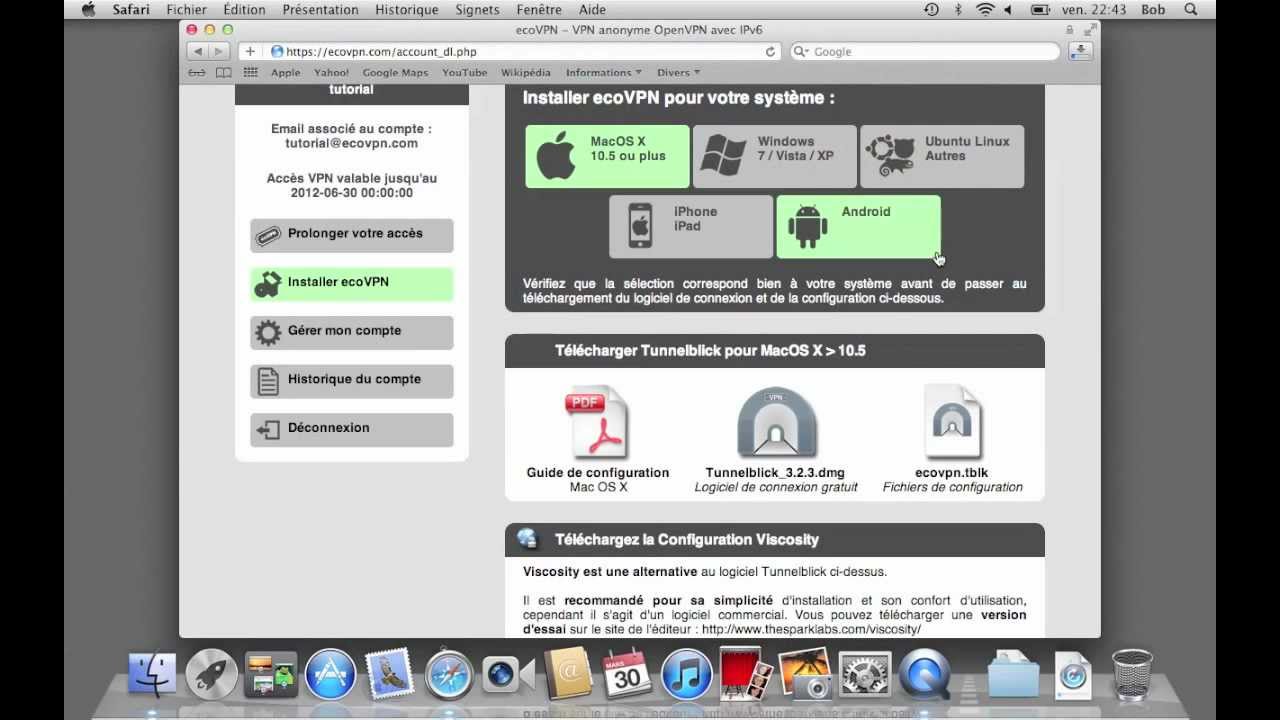The height and width of the screenshot is (720, 1280).
Task: Open the Apple menu
Action: [x=88, y=9]
